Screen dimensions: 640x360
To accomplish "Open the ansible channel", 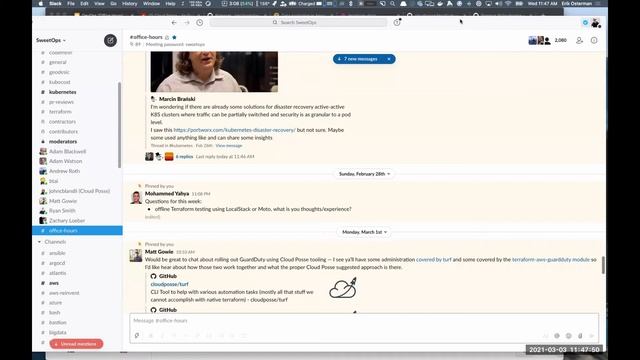I will 57,253.
